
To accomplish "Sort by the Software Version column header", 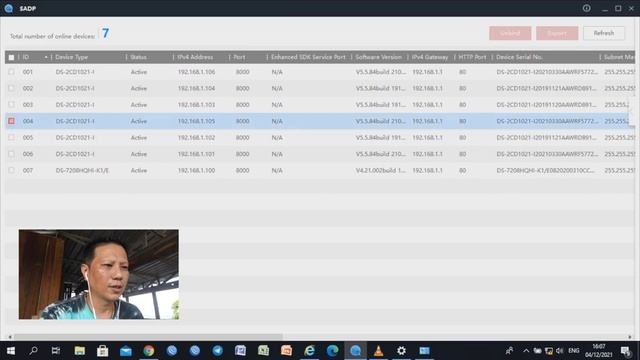I will [x=378, y=57].
